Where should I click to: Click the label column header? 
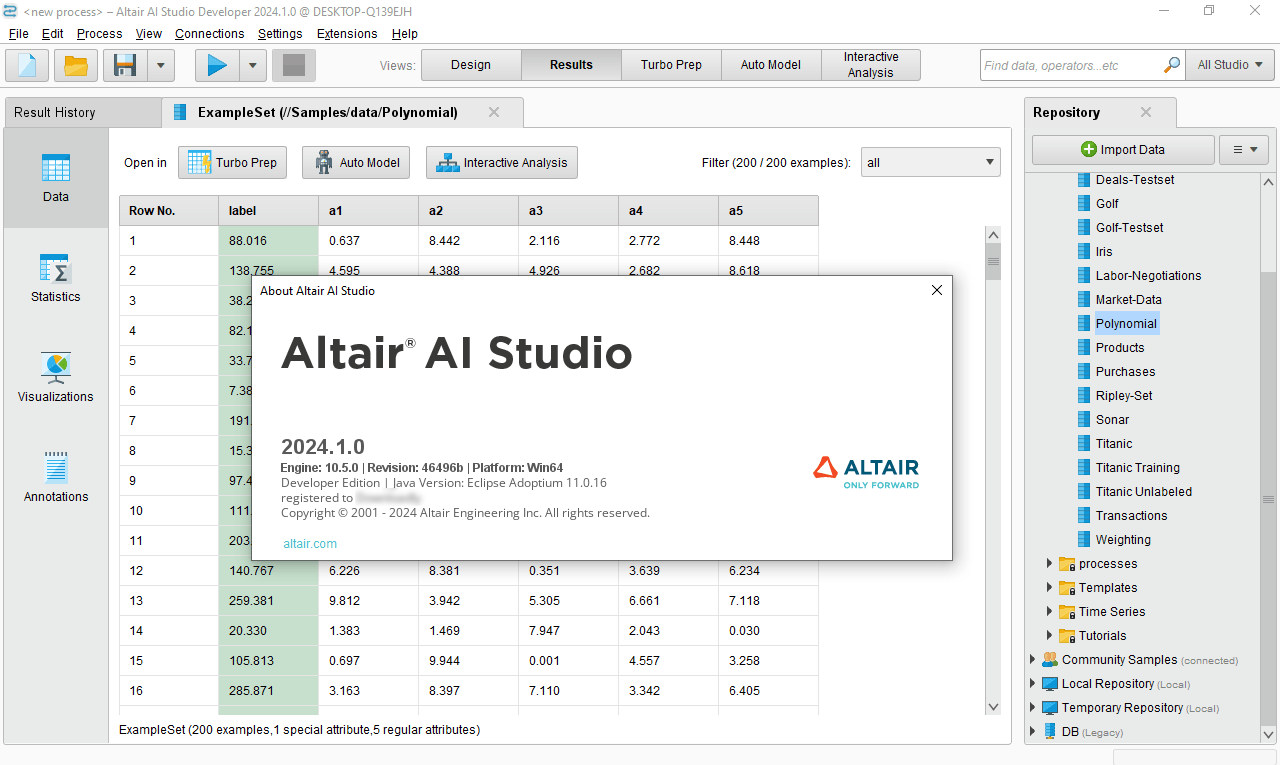(268, 210)
